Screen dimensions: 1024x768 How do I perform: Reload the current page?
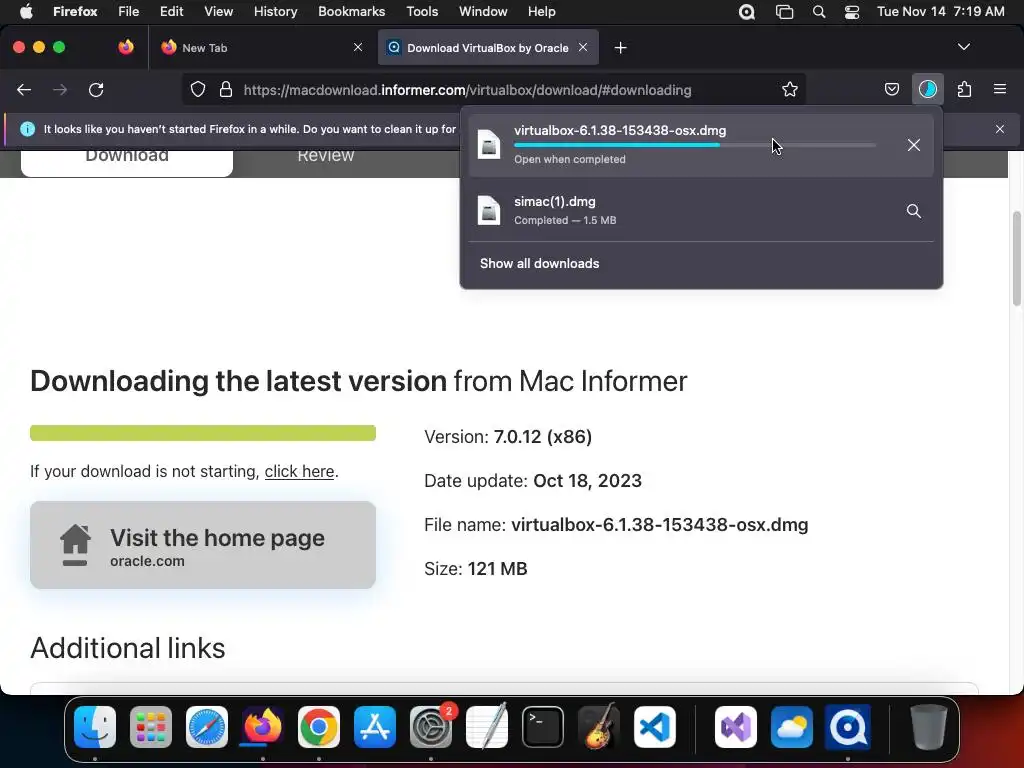96,89
